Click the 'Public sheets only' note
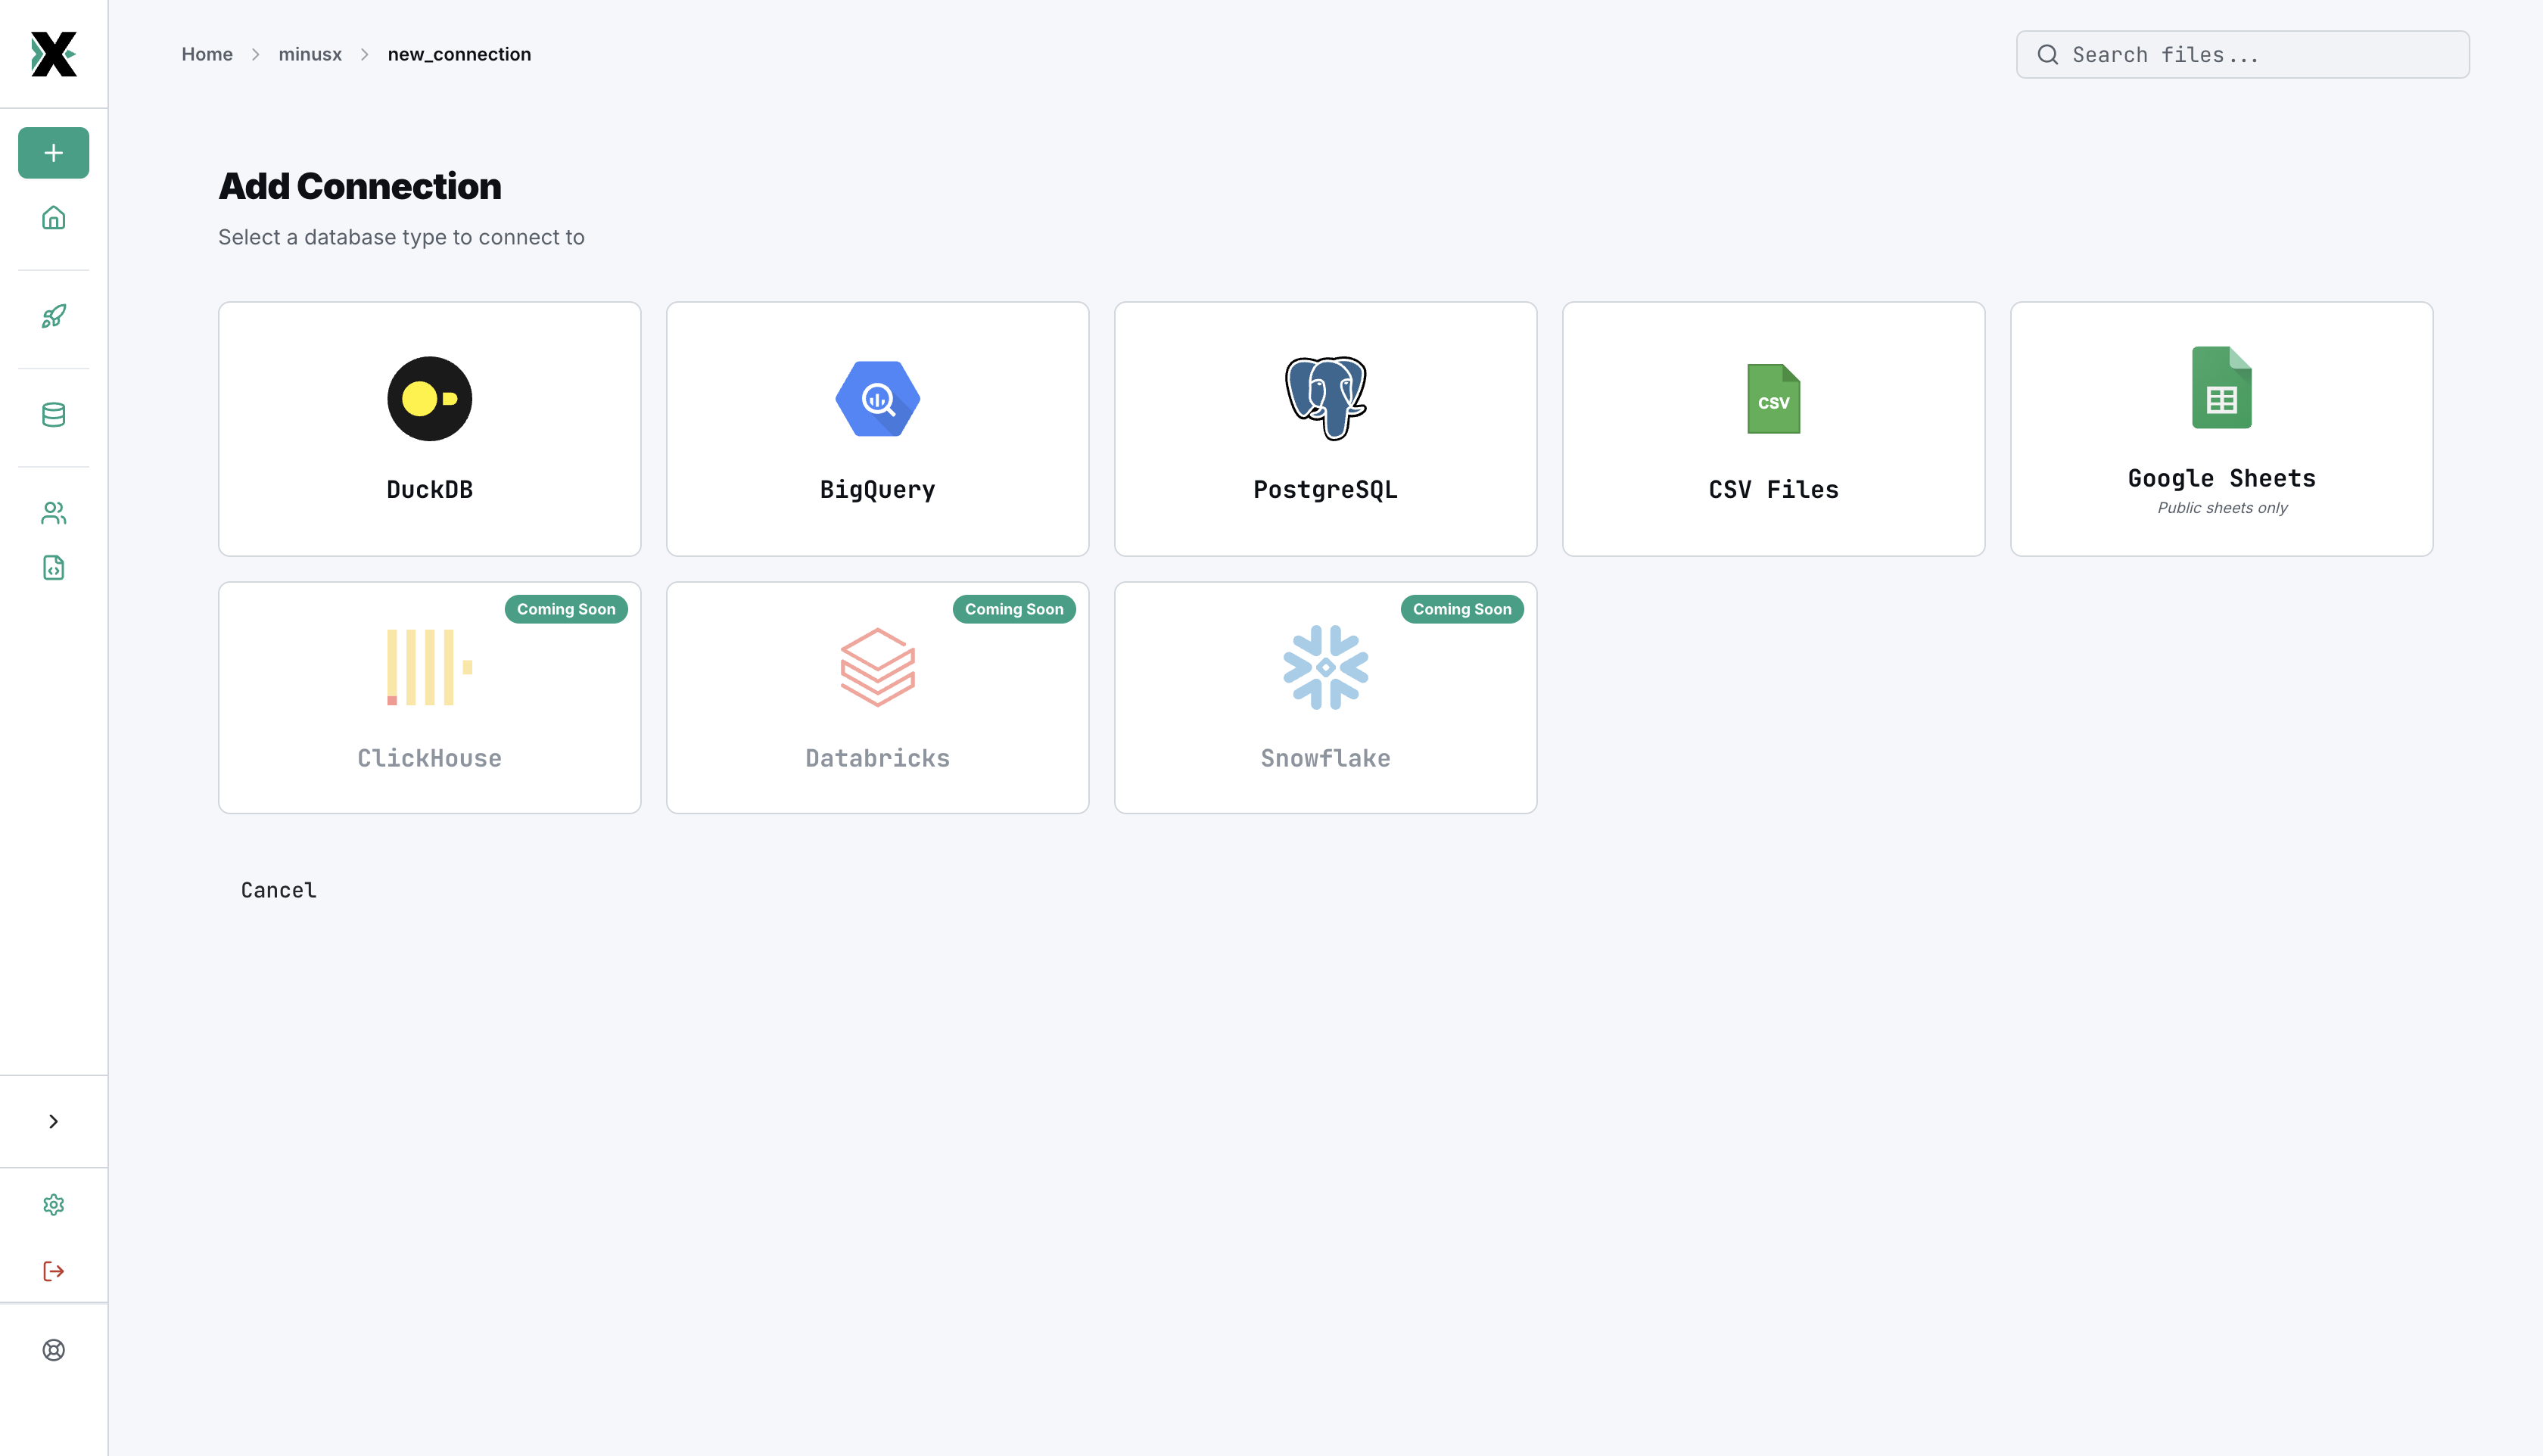Image resolution: width=2543 pixels, height=1456 pixels. (2222, 508)
